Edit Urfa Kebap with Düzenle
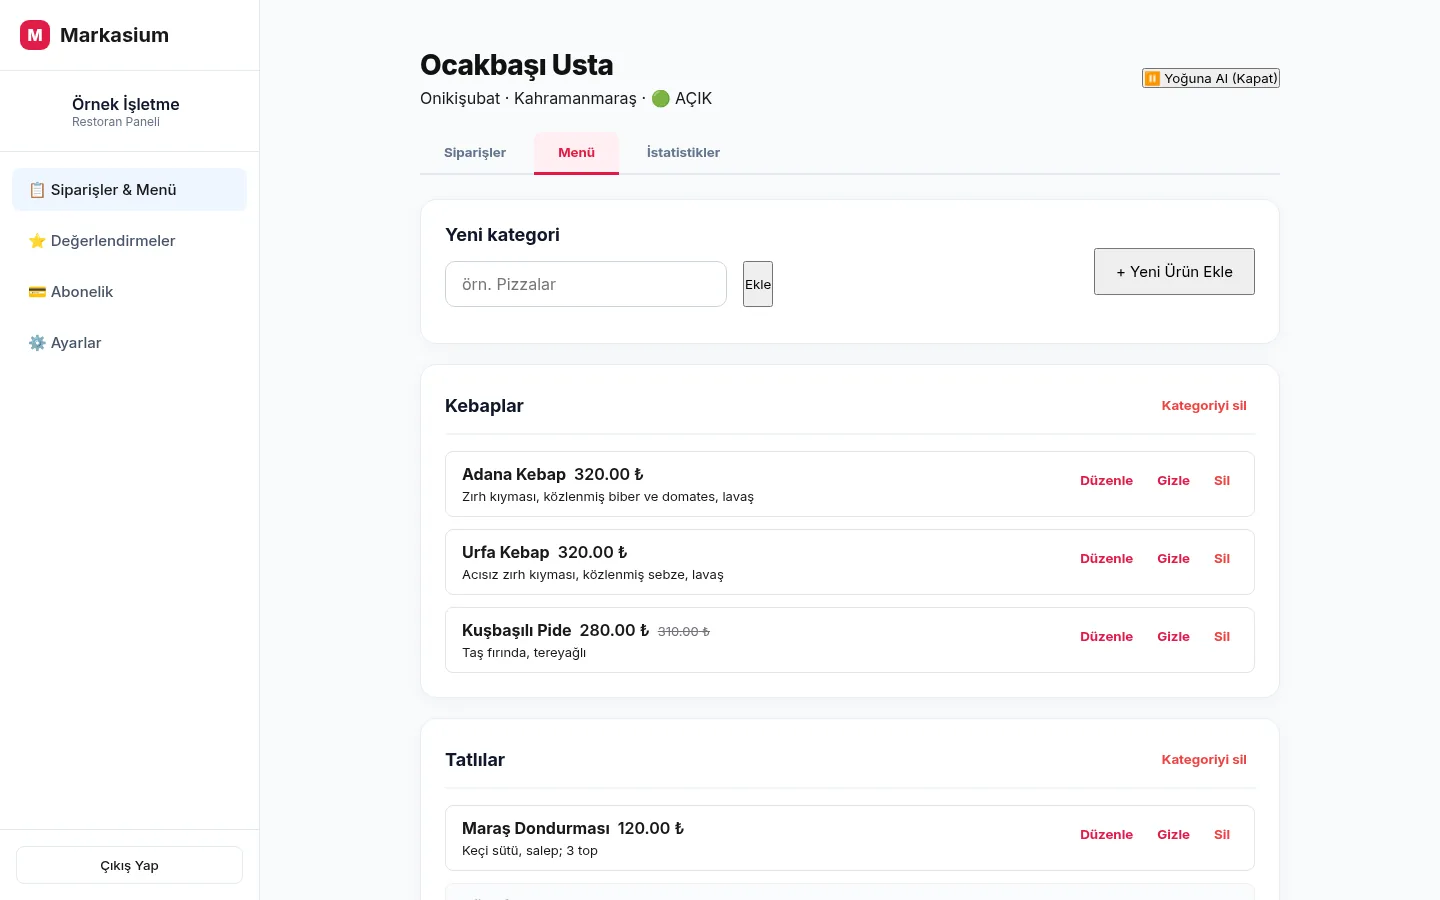This screenshot has height=900, width=1440. tap(1106, 559)
